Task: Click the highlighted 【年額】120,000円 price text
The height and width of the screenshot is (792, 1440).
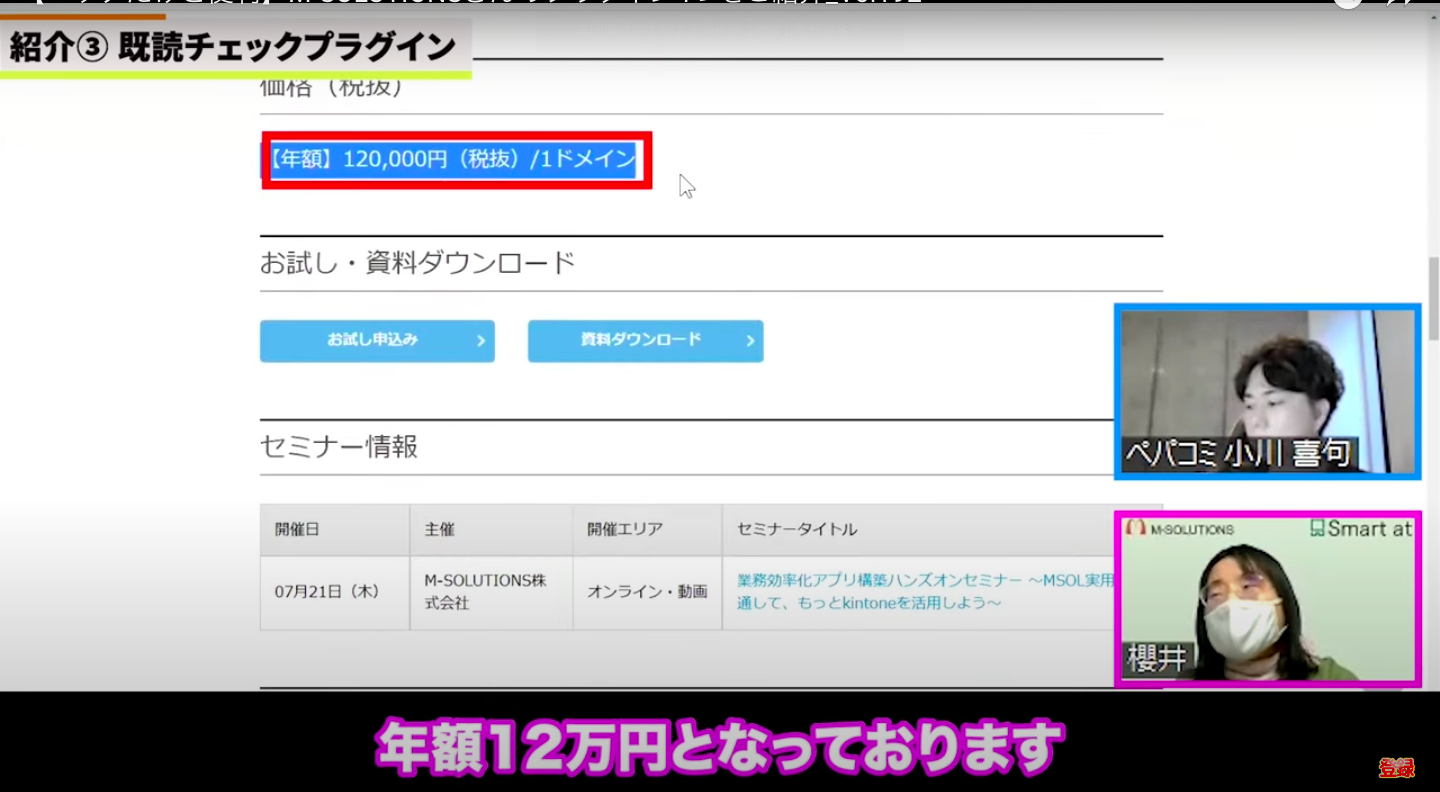Action: pos(454,159)
